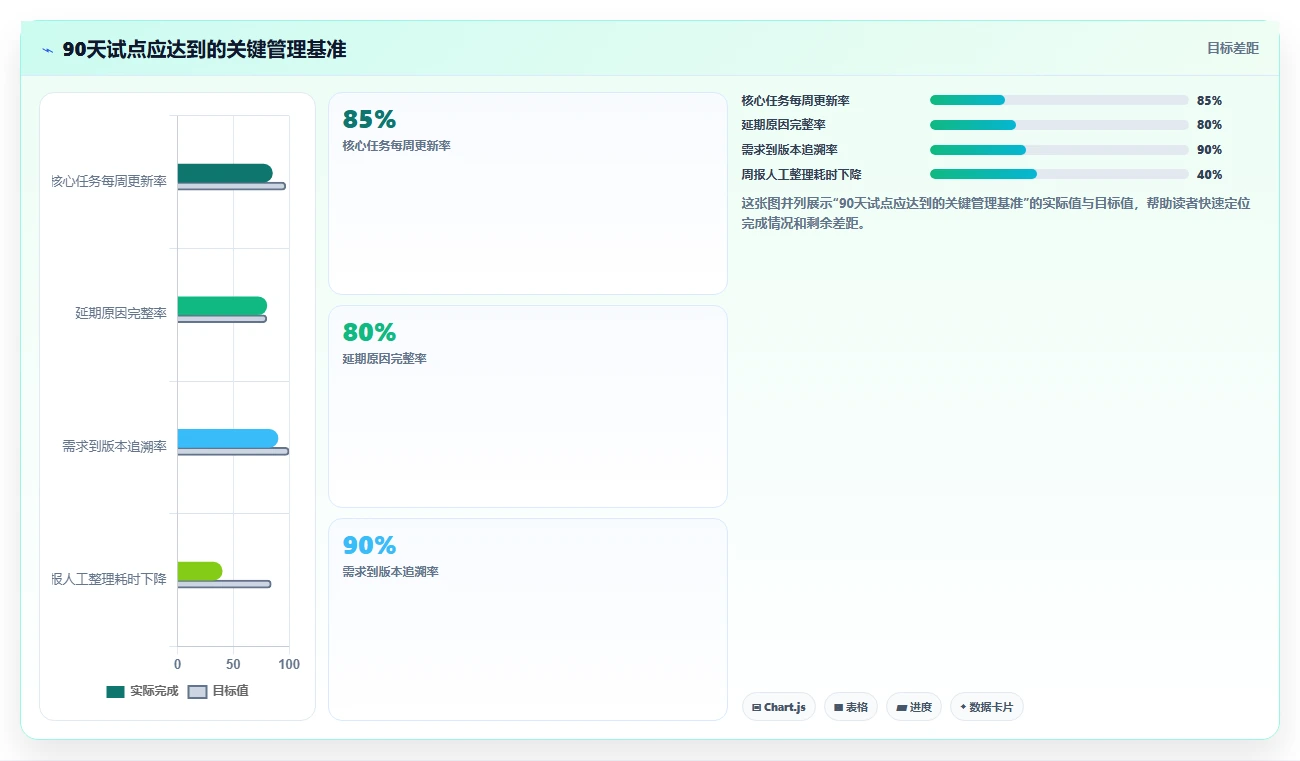Click the dark green 核心任务每周更新率 chart bar
Viewport: 1300px width, 761px height.
click(225, 173)
